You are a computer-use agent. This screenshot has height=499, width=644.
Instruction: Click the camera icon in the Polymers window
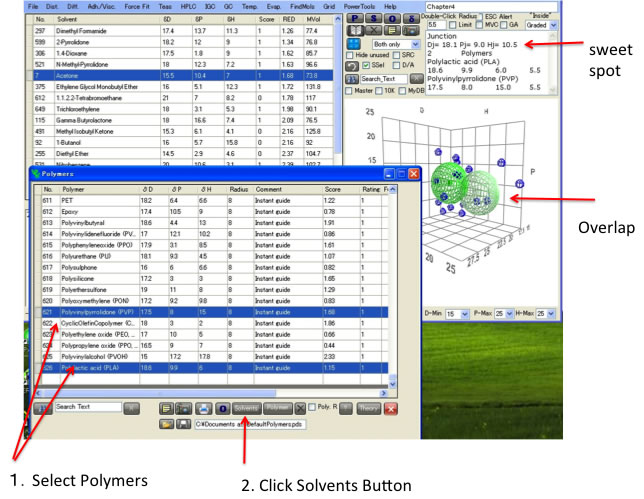pyautogui.click(x=184, y=409)
